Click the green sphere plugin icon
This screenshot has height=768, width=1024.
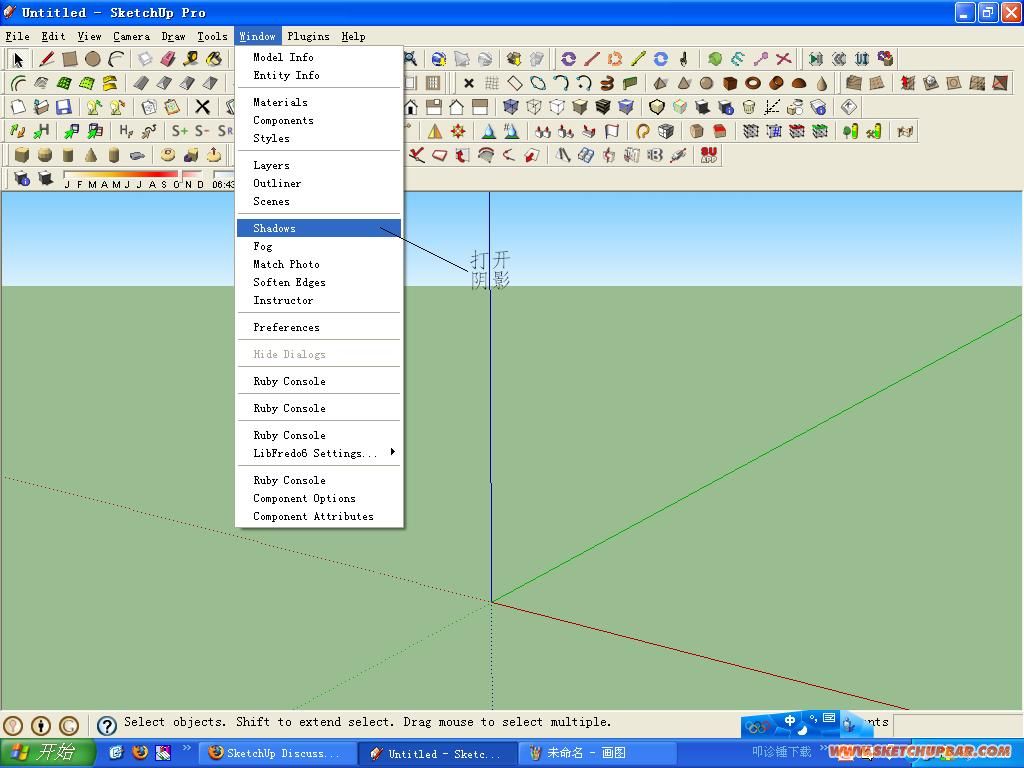715,59
